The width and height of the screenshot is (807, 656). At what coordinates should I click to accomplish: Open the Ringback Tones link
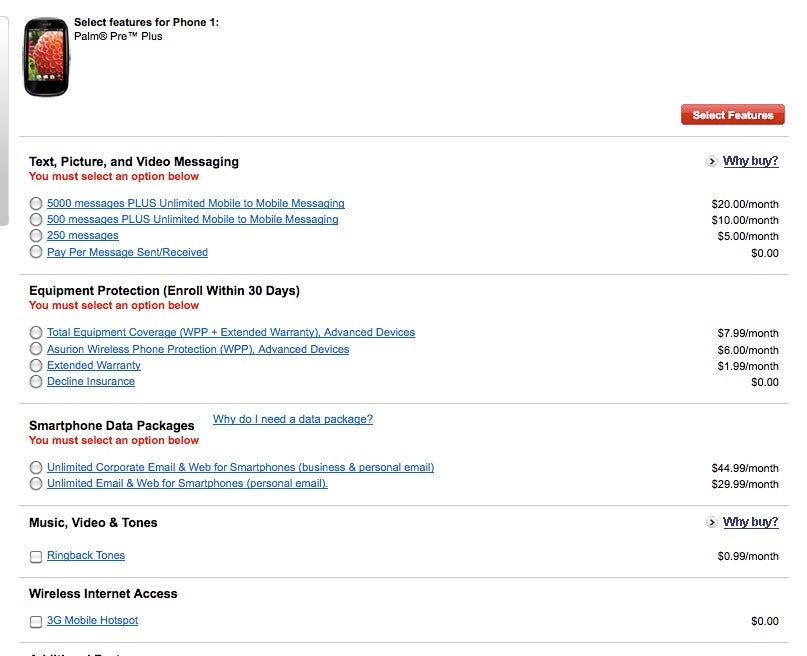(x=86, y=556)
